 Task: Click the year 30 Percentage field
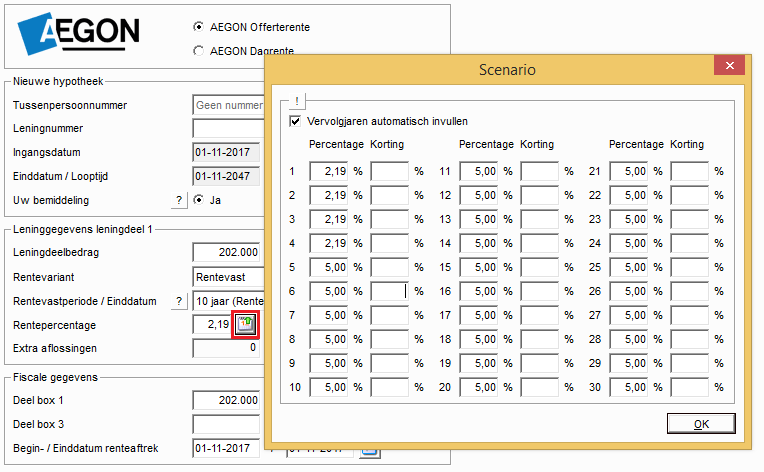click(x=629, y=387)
